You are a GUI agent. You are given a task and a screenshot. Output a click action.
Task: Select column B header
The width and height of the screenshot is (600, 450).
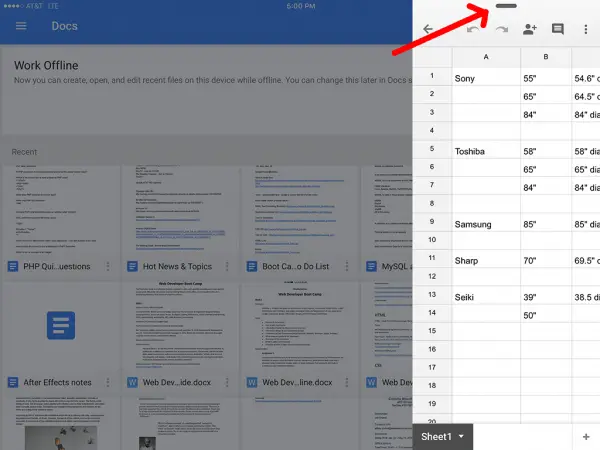tap(546, 57)
